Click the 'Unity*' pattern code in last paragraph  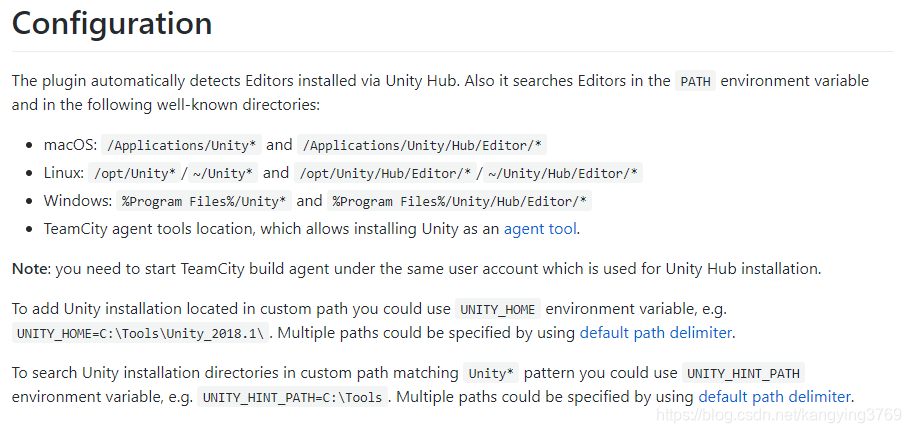[491, 374]
